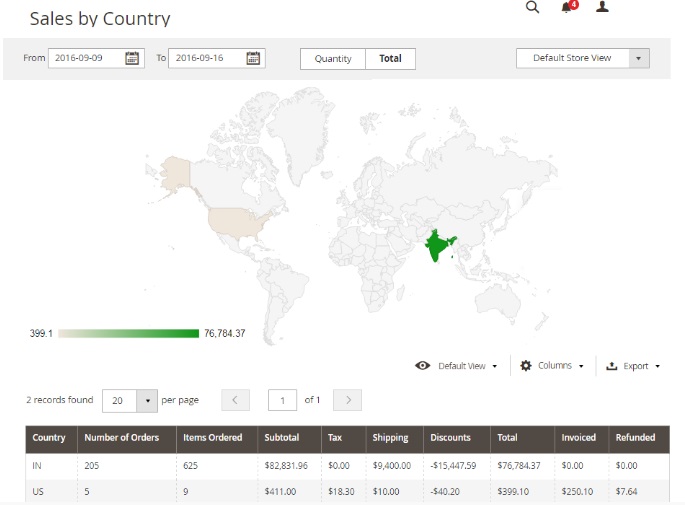This screenshot has width=685, height=505.
Task: Go to the previous results page
Action: click(x=235, y=400)
